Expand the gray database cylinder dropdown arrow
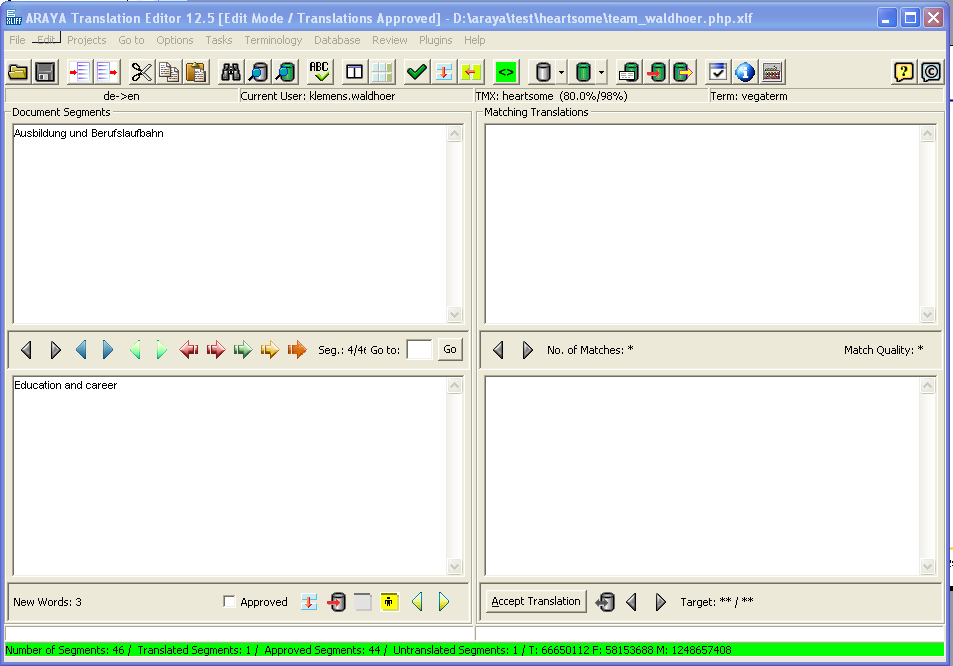This screenshot has width=953, height=666. (562, 72)
